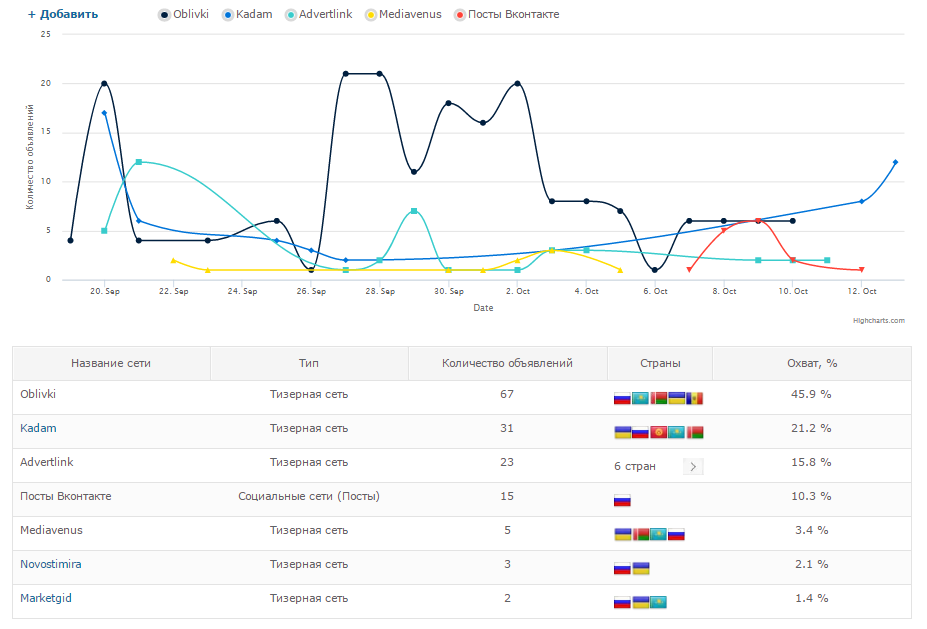Select the Oblivki point at 2 Oct
The image size is (927, 629).
517,83
